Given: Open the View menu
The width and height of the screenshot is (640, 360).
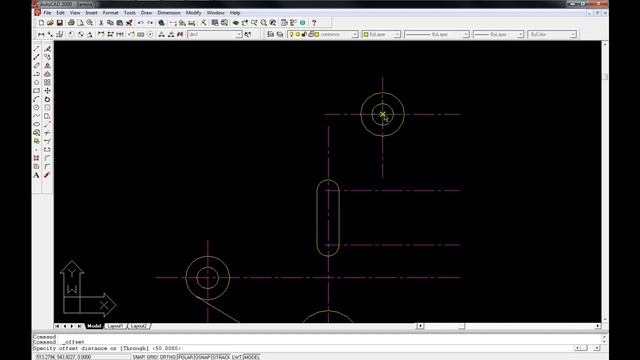Looking at the screenshot, I should tap(75, 13).
